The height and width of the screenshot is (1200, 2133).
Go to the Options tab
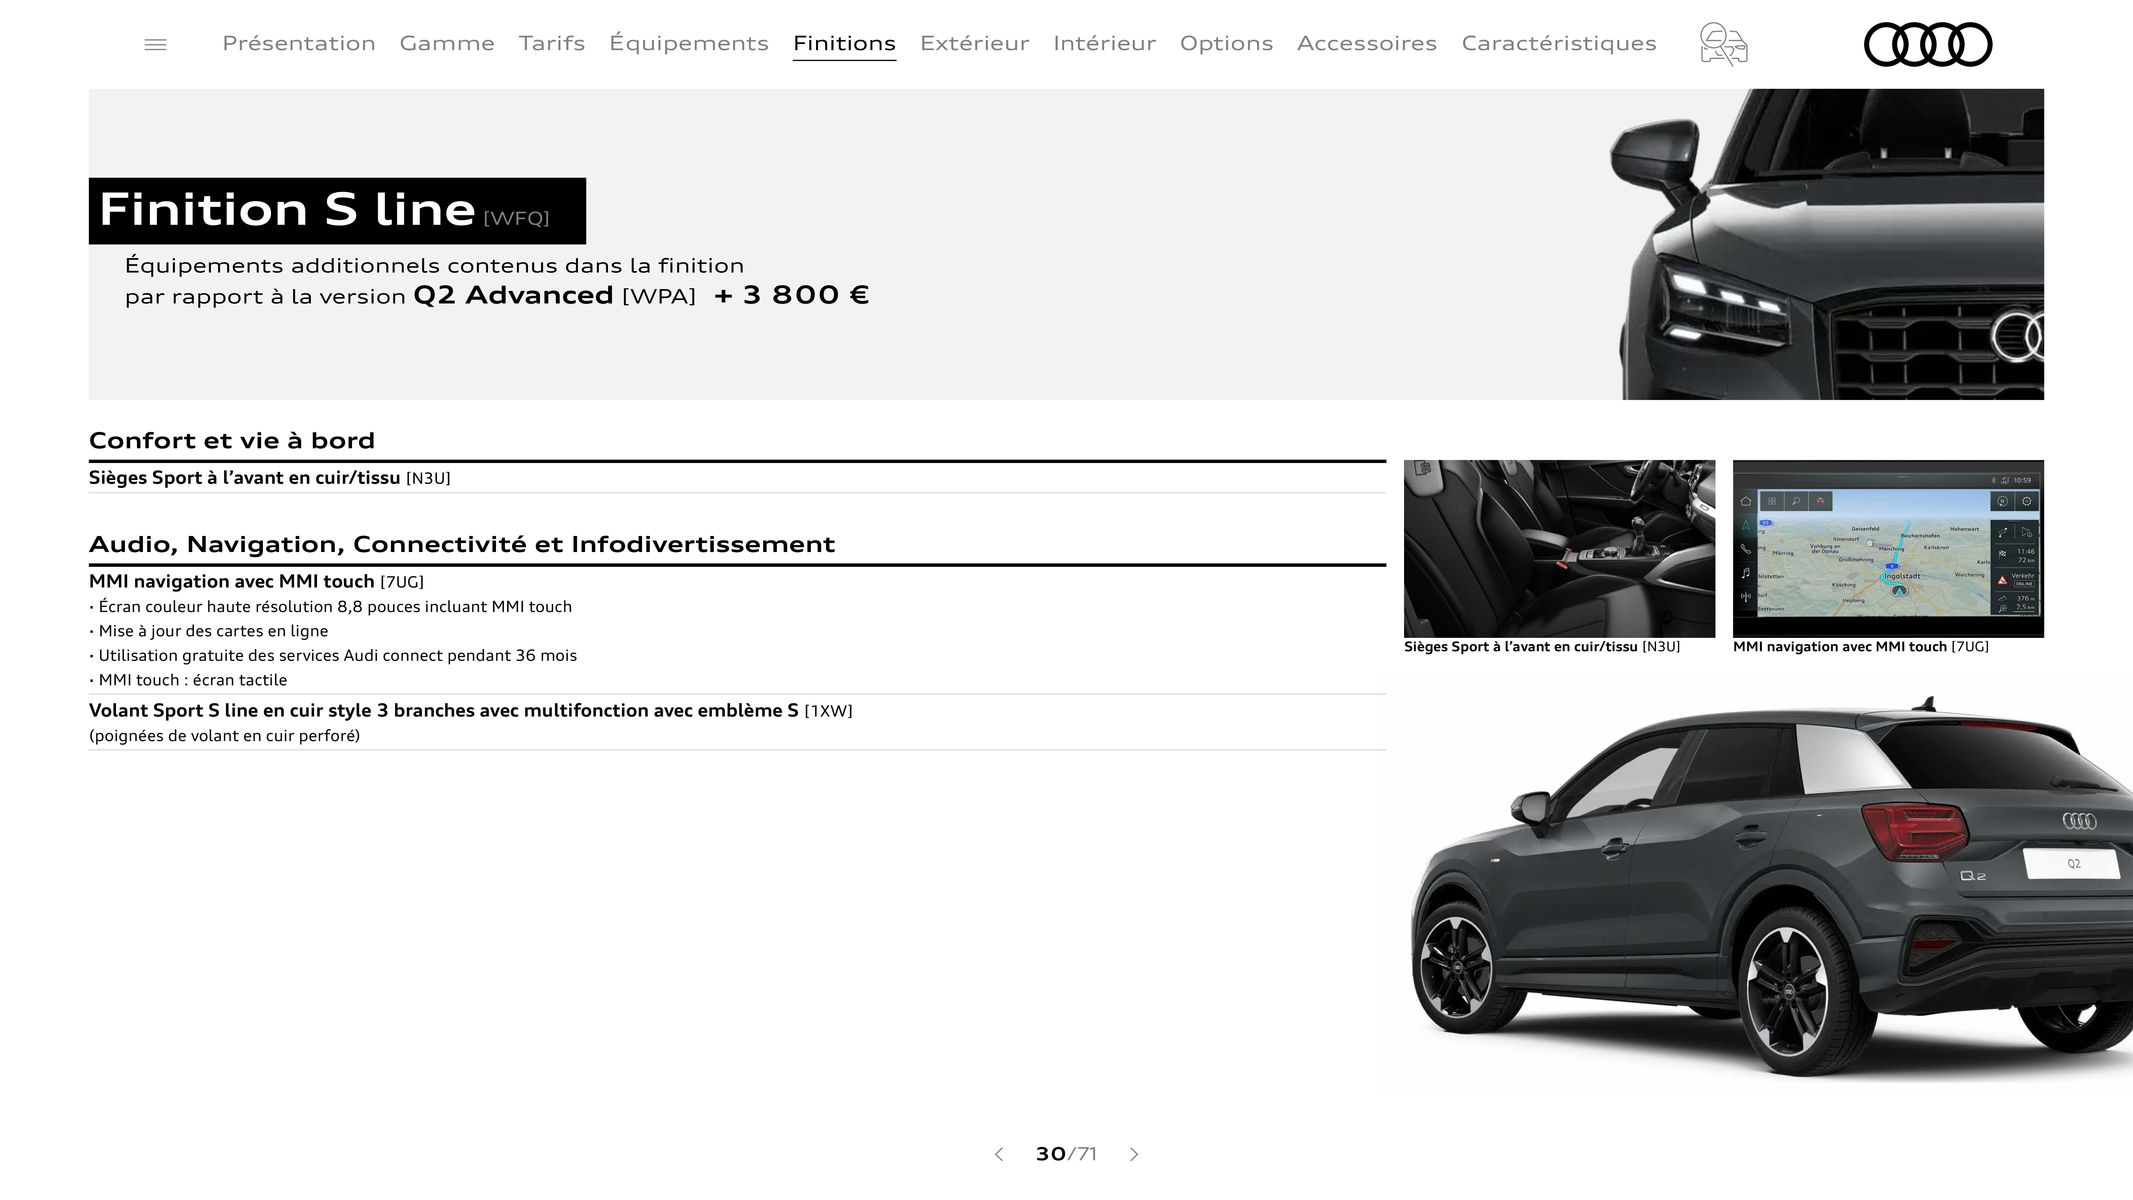pos(1226,43)
